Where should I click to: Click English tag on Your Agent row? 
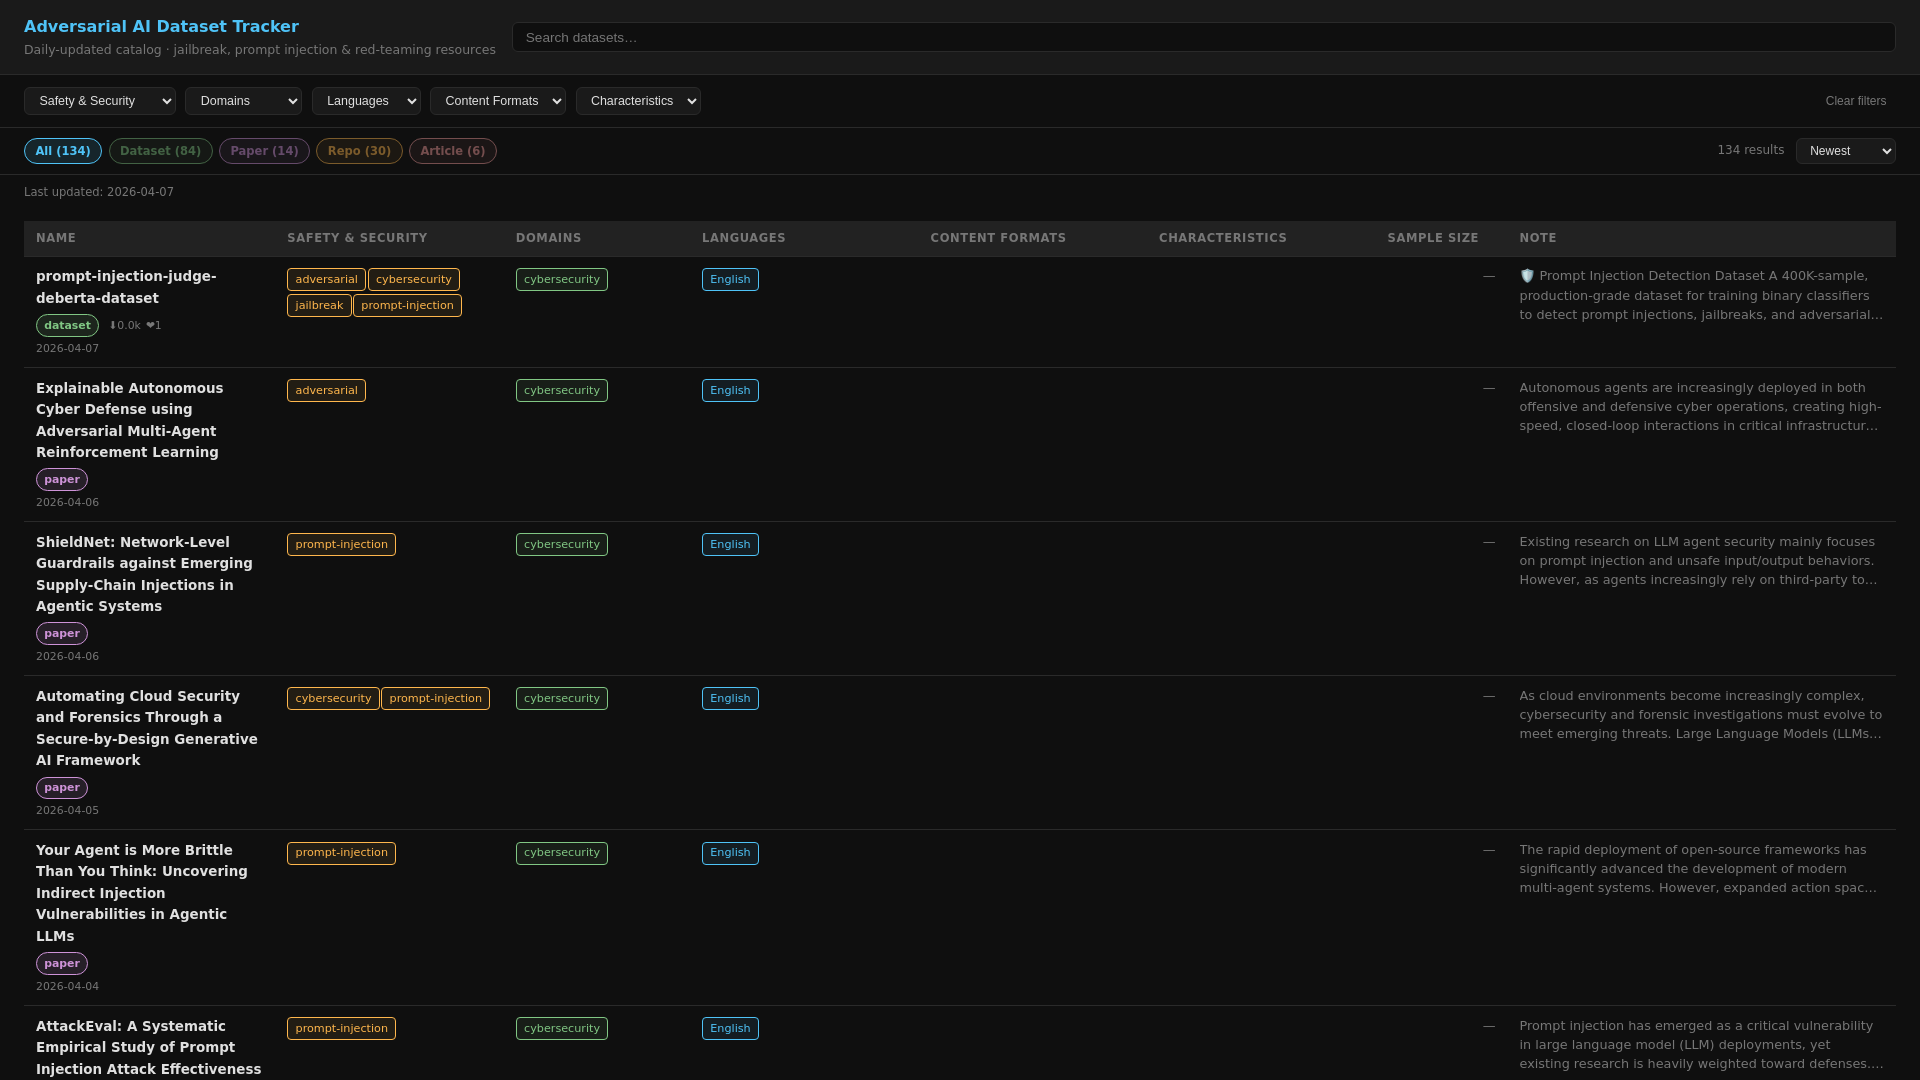[x=730, y=853]
